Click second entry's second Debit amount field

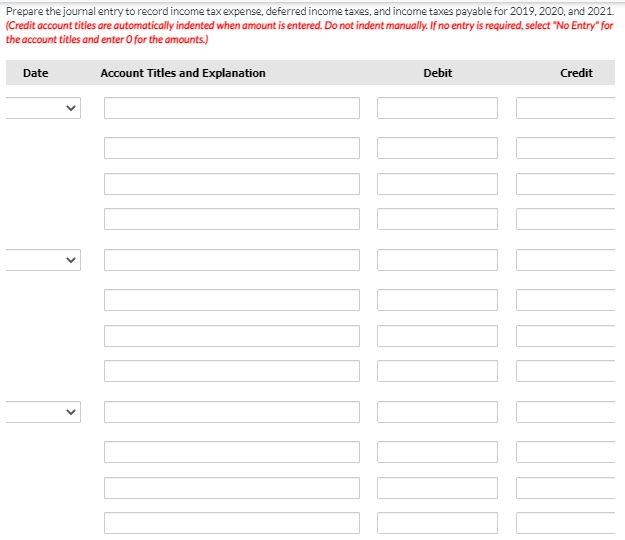[x=437, y=300]
